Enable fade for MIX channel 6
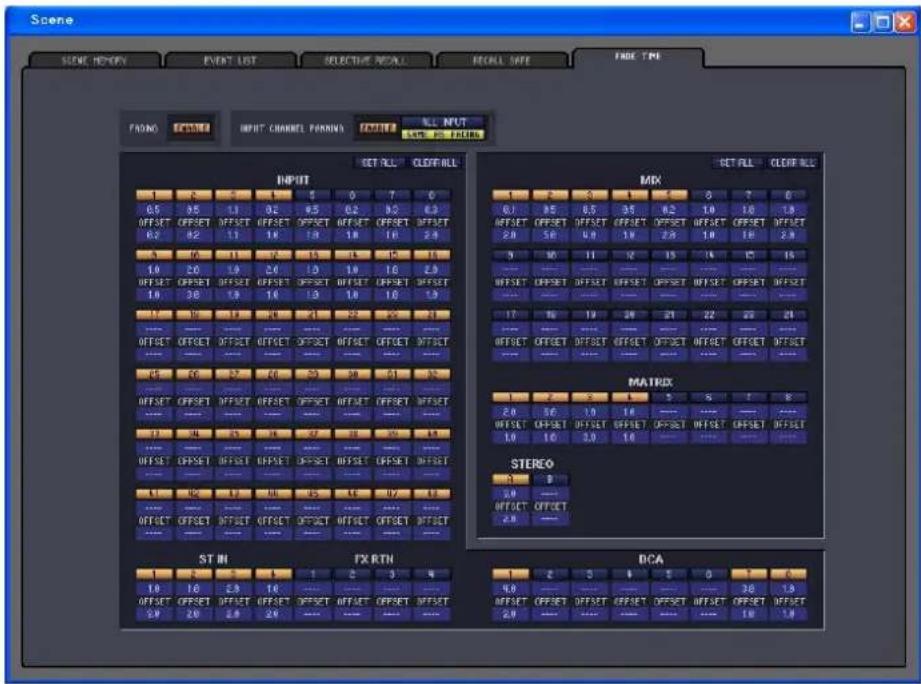This screenshot has width=921, height=684. 709,195
